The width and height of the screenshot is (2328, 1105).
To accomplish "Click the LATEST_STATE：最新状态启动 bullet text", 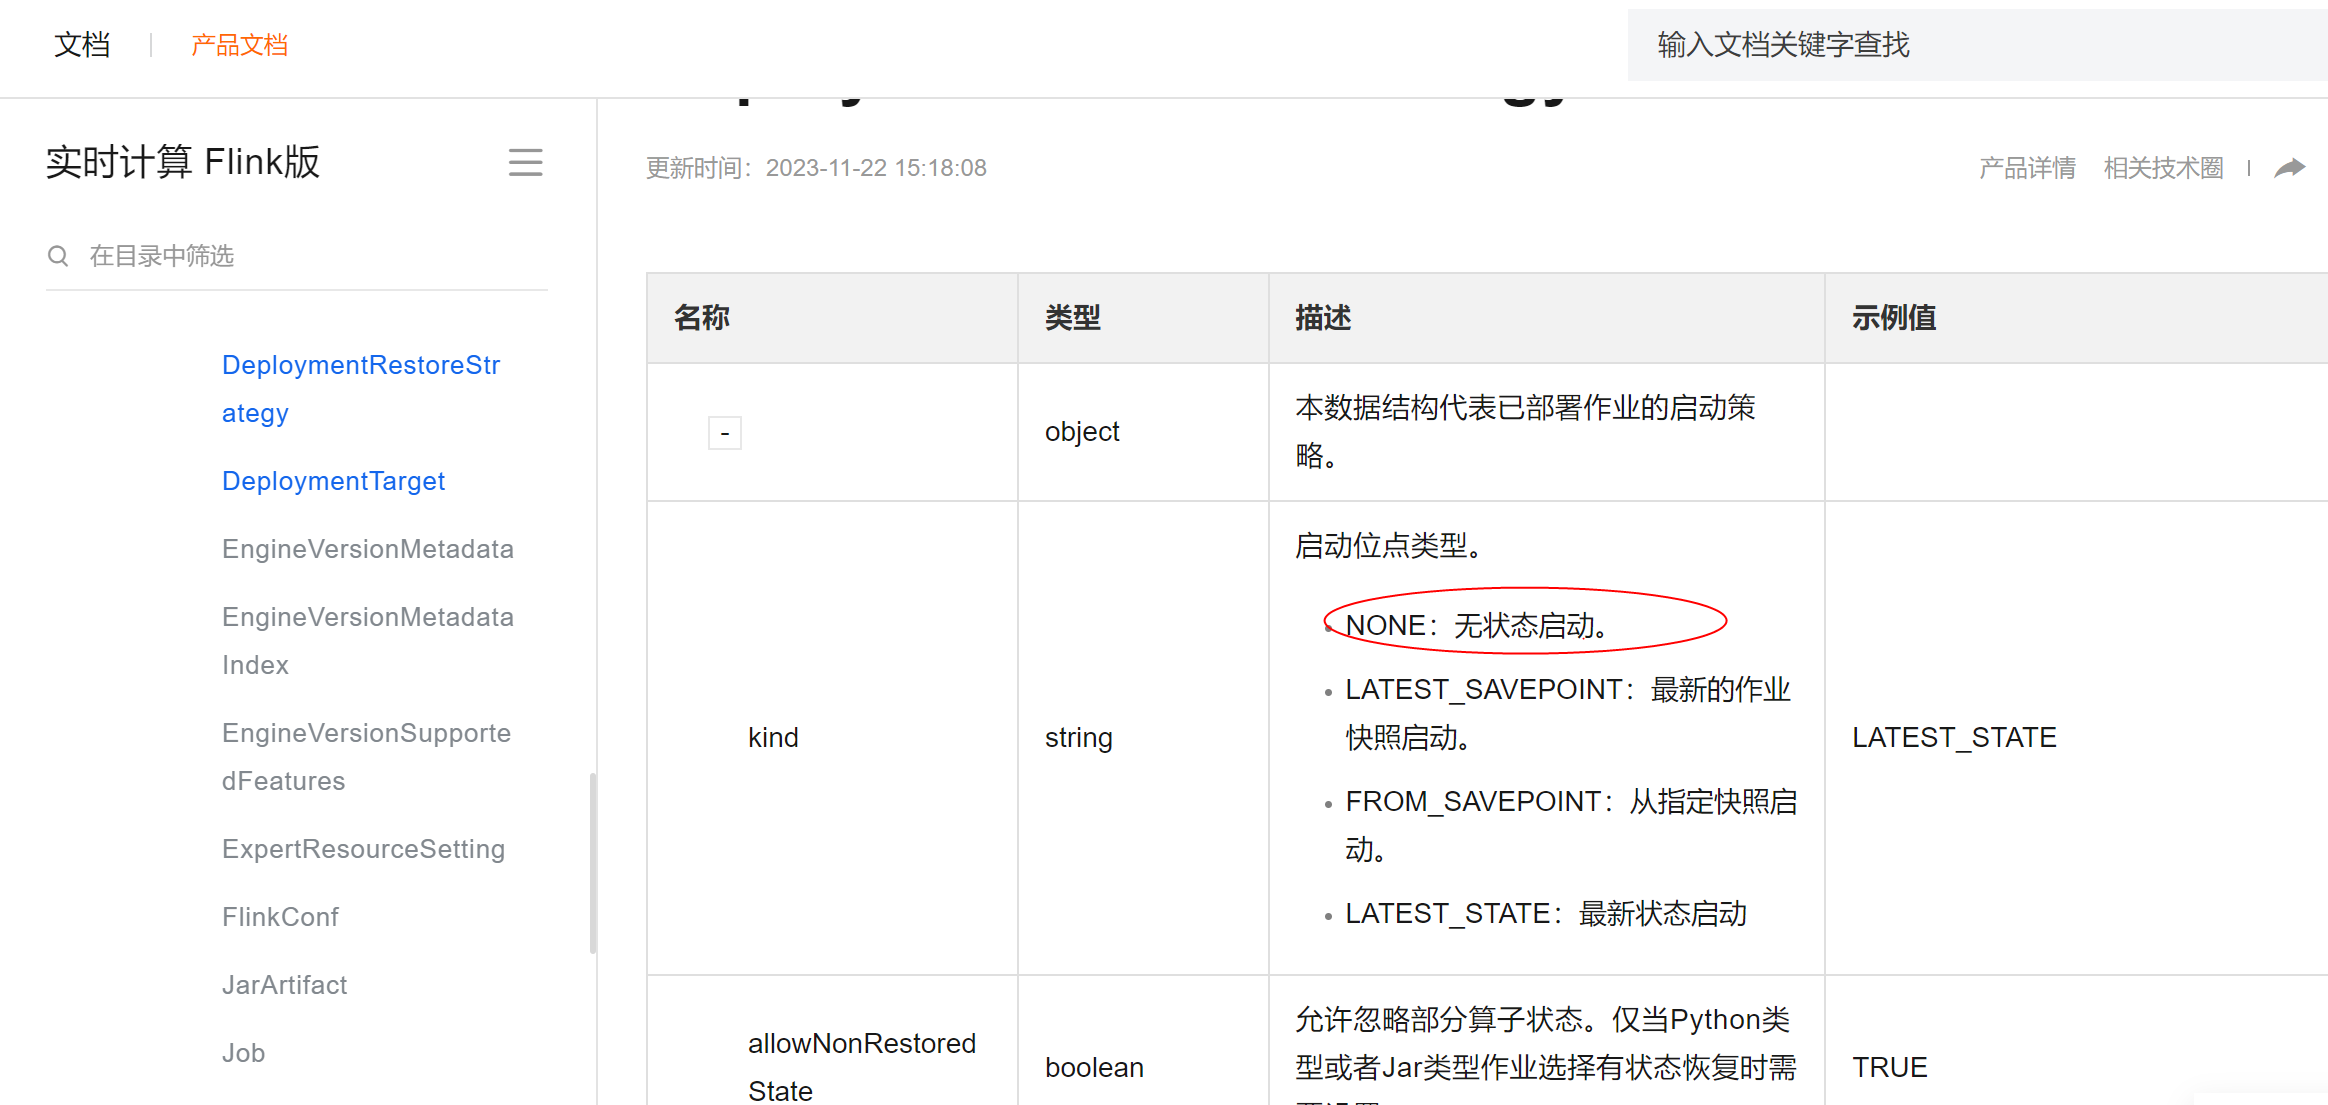I will tap(1546, 914).
